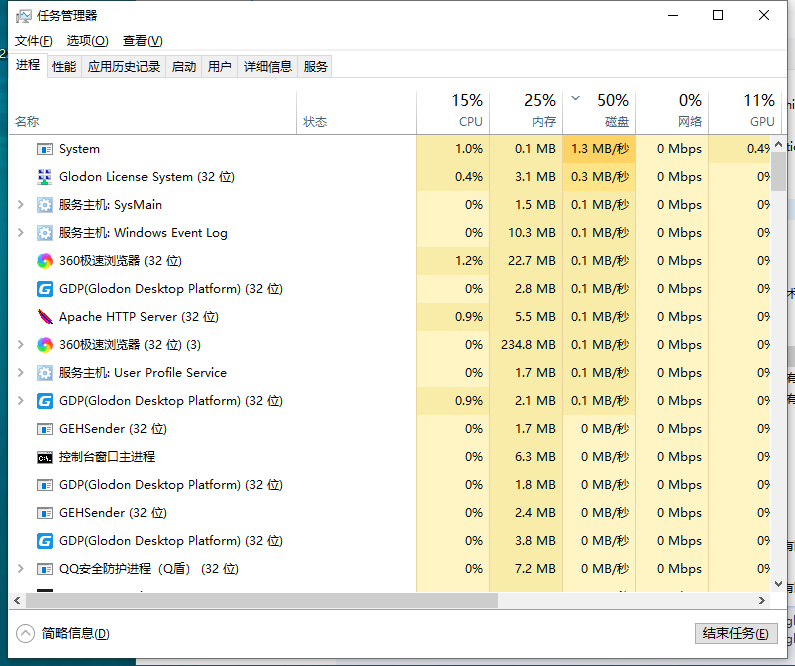Switch to the 启动 tab
This screenshot has width=795, height=666.
(184, 66)
